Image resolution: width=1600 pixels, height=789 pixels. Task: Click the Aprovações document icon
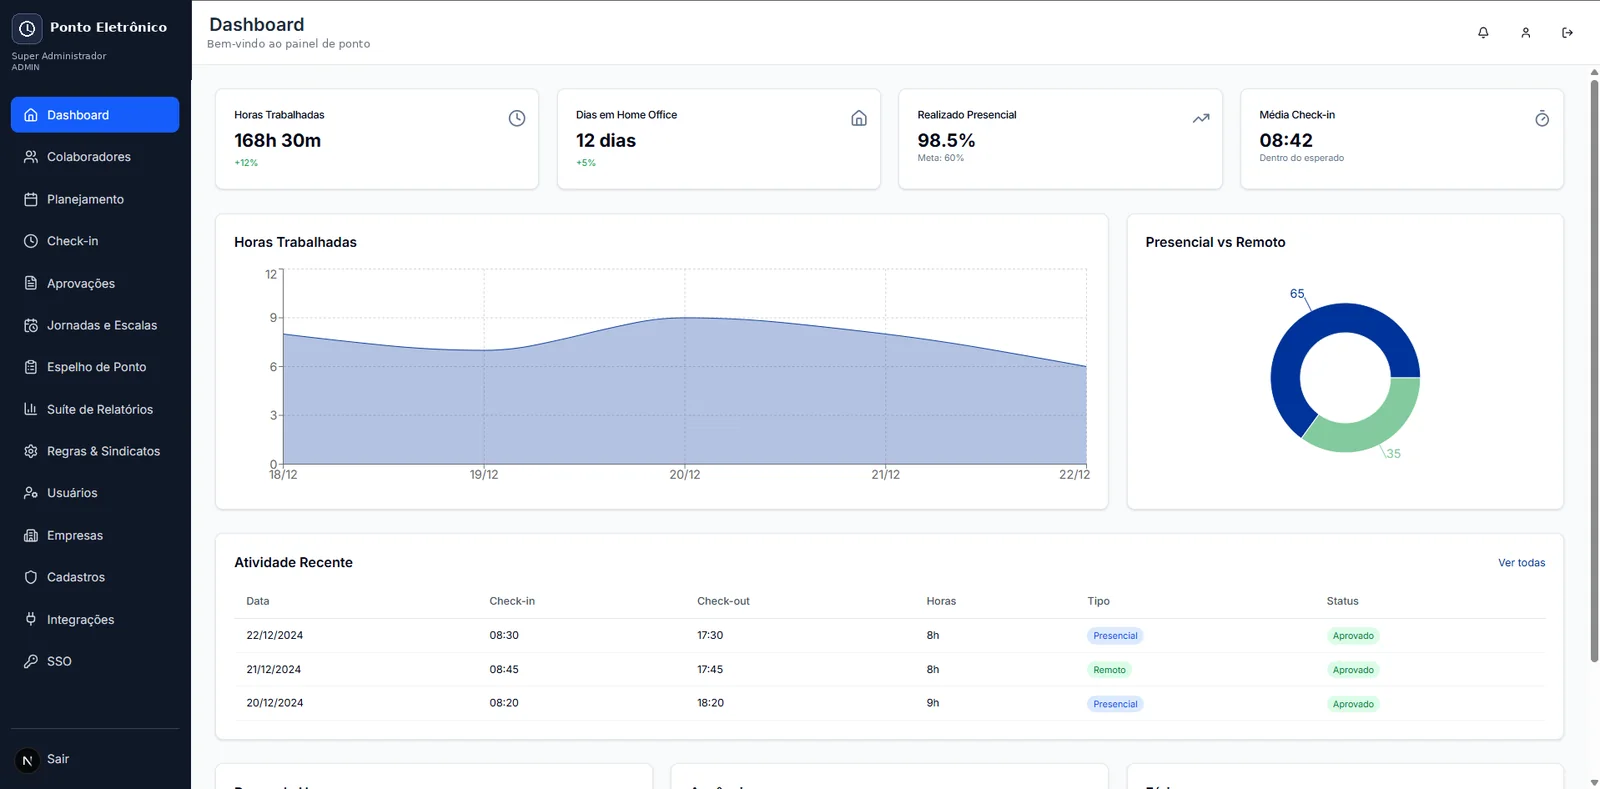pos(31,283)
